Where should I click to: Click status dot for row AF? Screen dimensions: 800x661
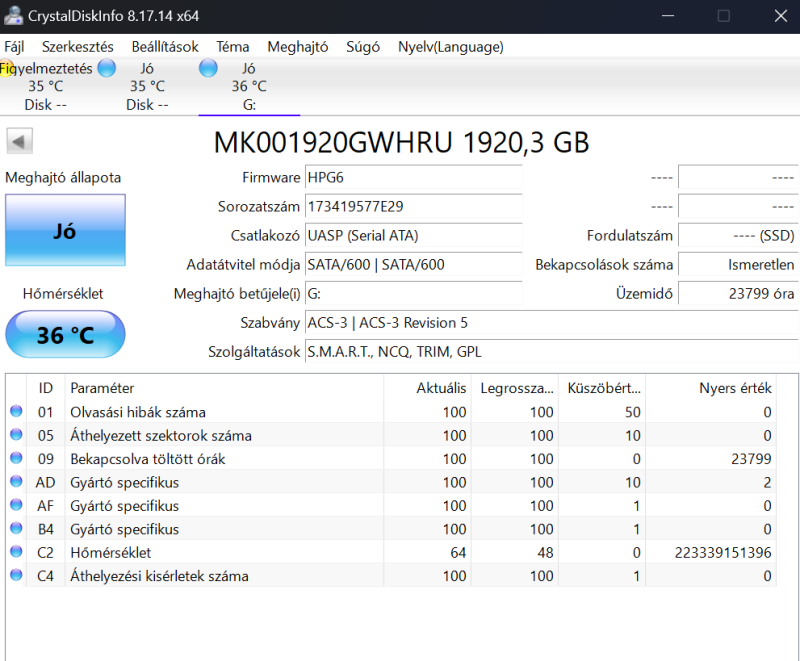click(x=16, y=505)
